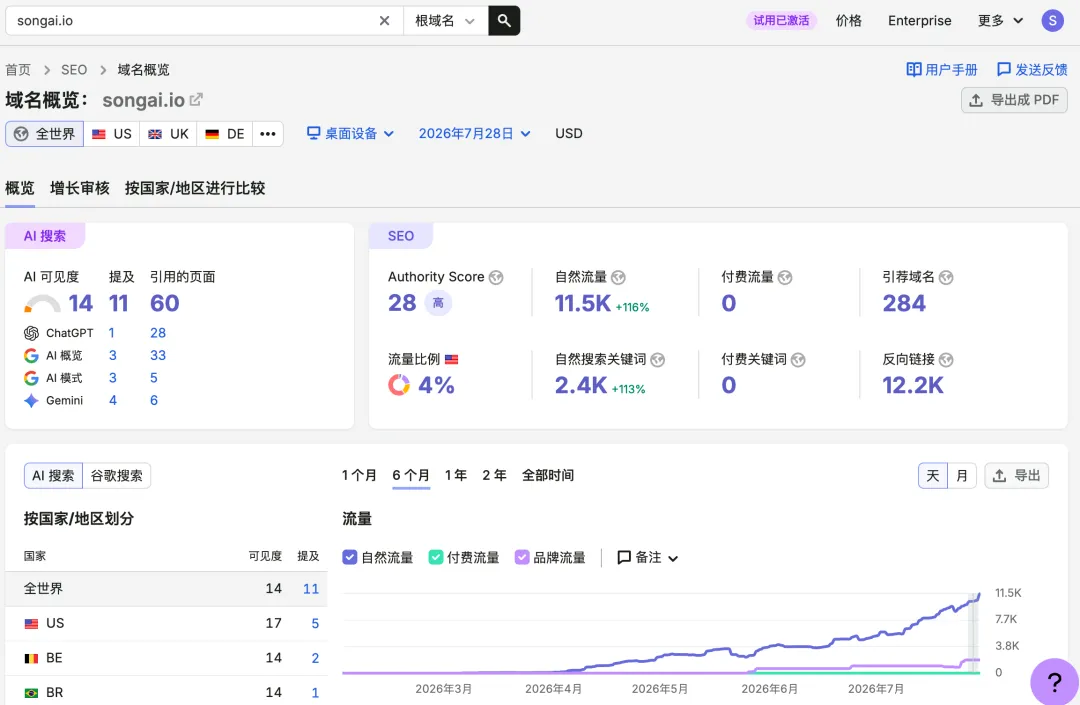1080x705 pixels.
Task: Click the AI 可见度 gauge icon
Action: pyautogui.click(x=42, y=304)
